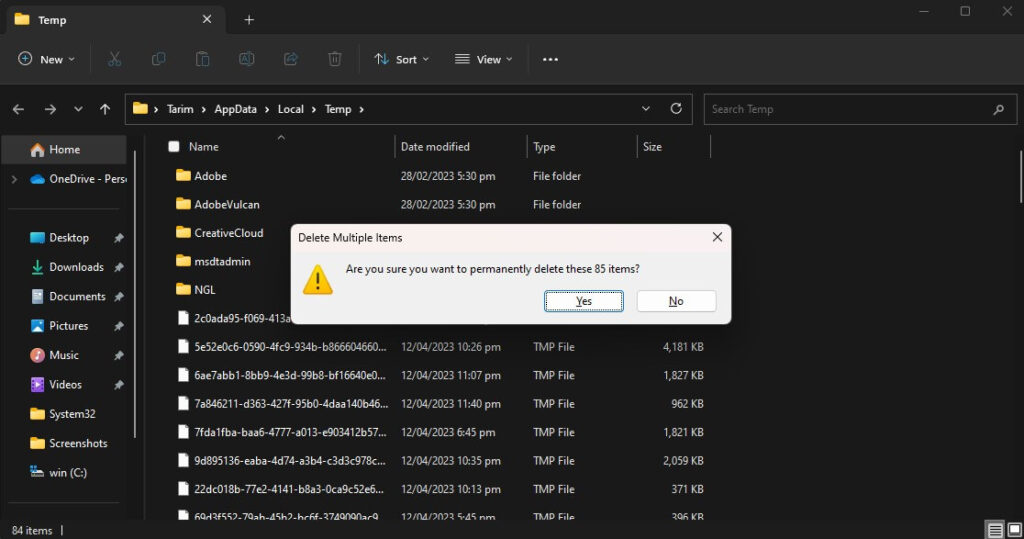Click the Share icon in toolbar

pos(291,59)
